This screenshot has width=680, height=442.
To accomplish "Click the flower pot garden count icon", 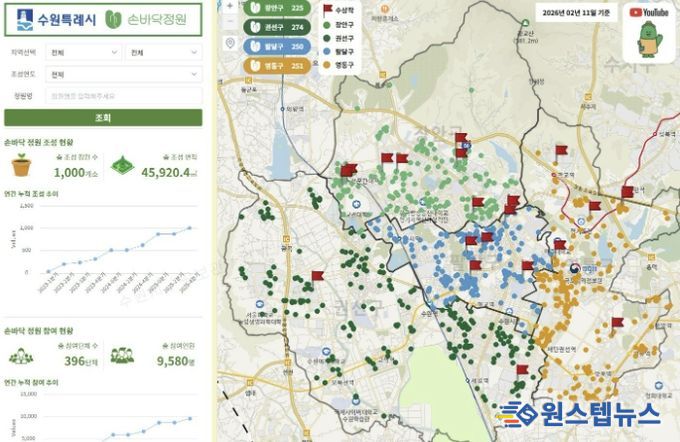I will 21,165.
